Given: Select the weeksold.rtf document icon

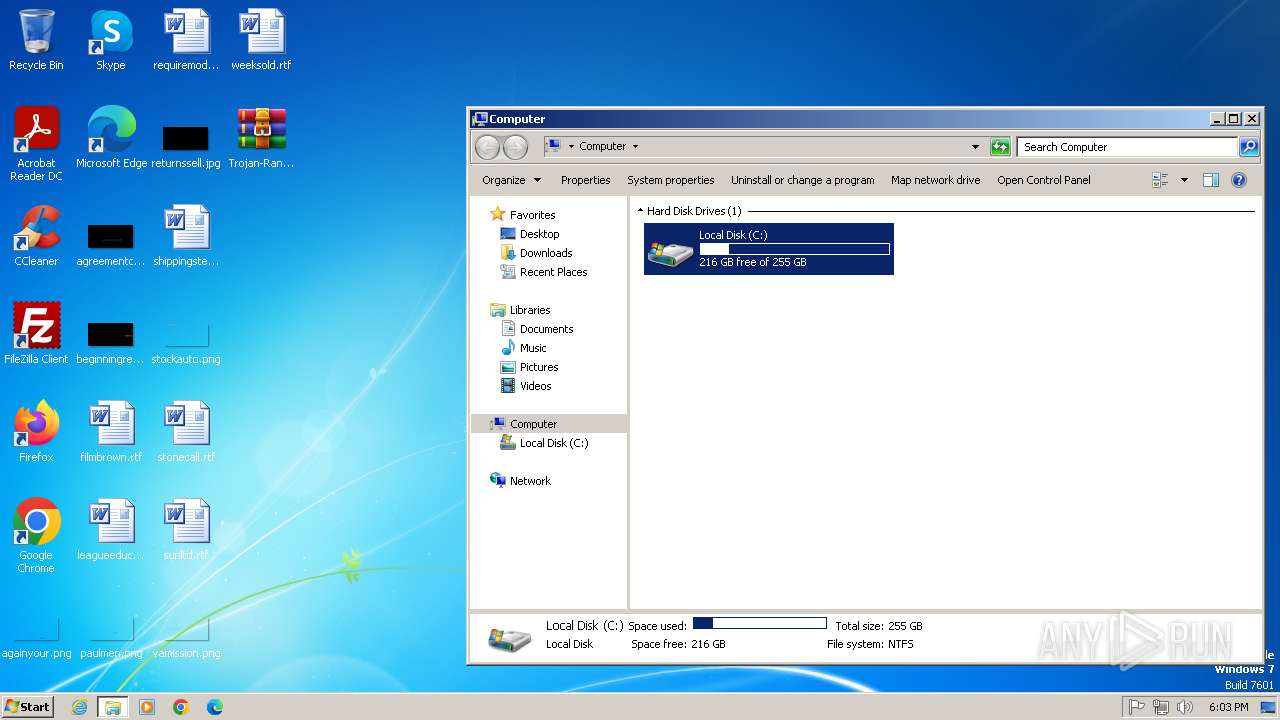Looking at the screenshot, I should click(262, 40).
